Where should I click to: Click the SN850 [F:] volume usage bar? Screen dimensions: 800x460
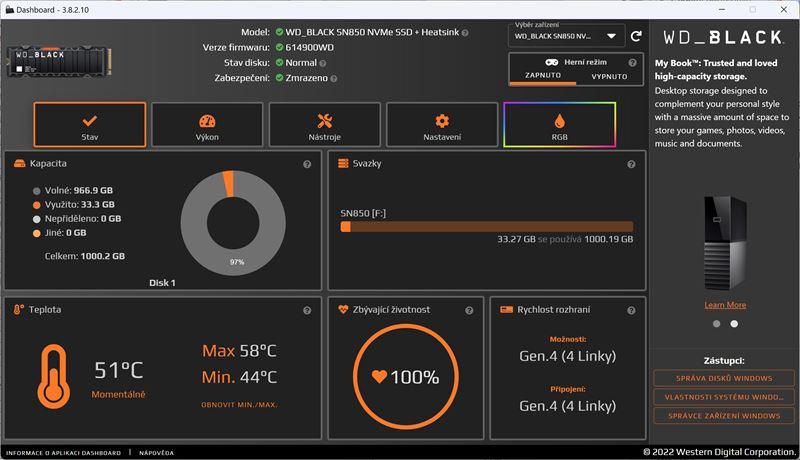click(x=487, y=227)
